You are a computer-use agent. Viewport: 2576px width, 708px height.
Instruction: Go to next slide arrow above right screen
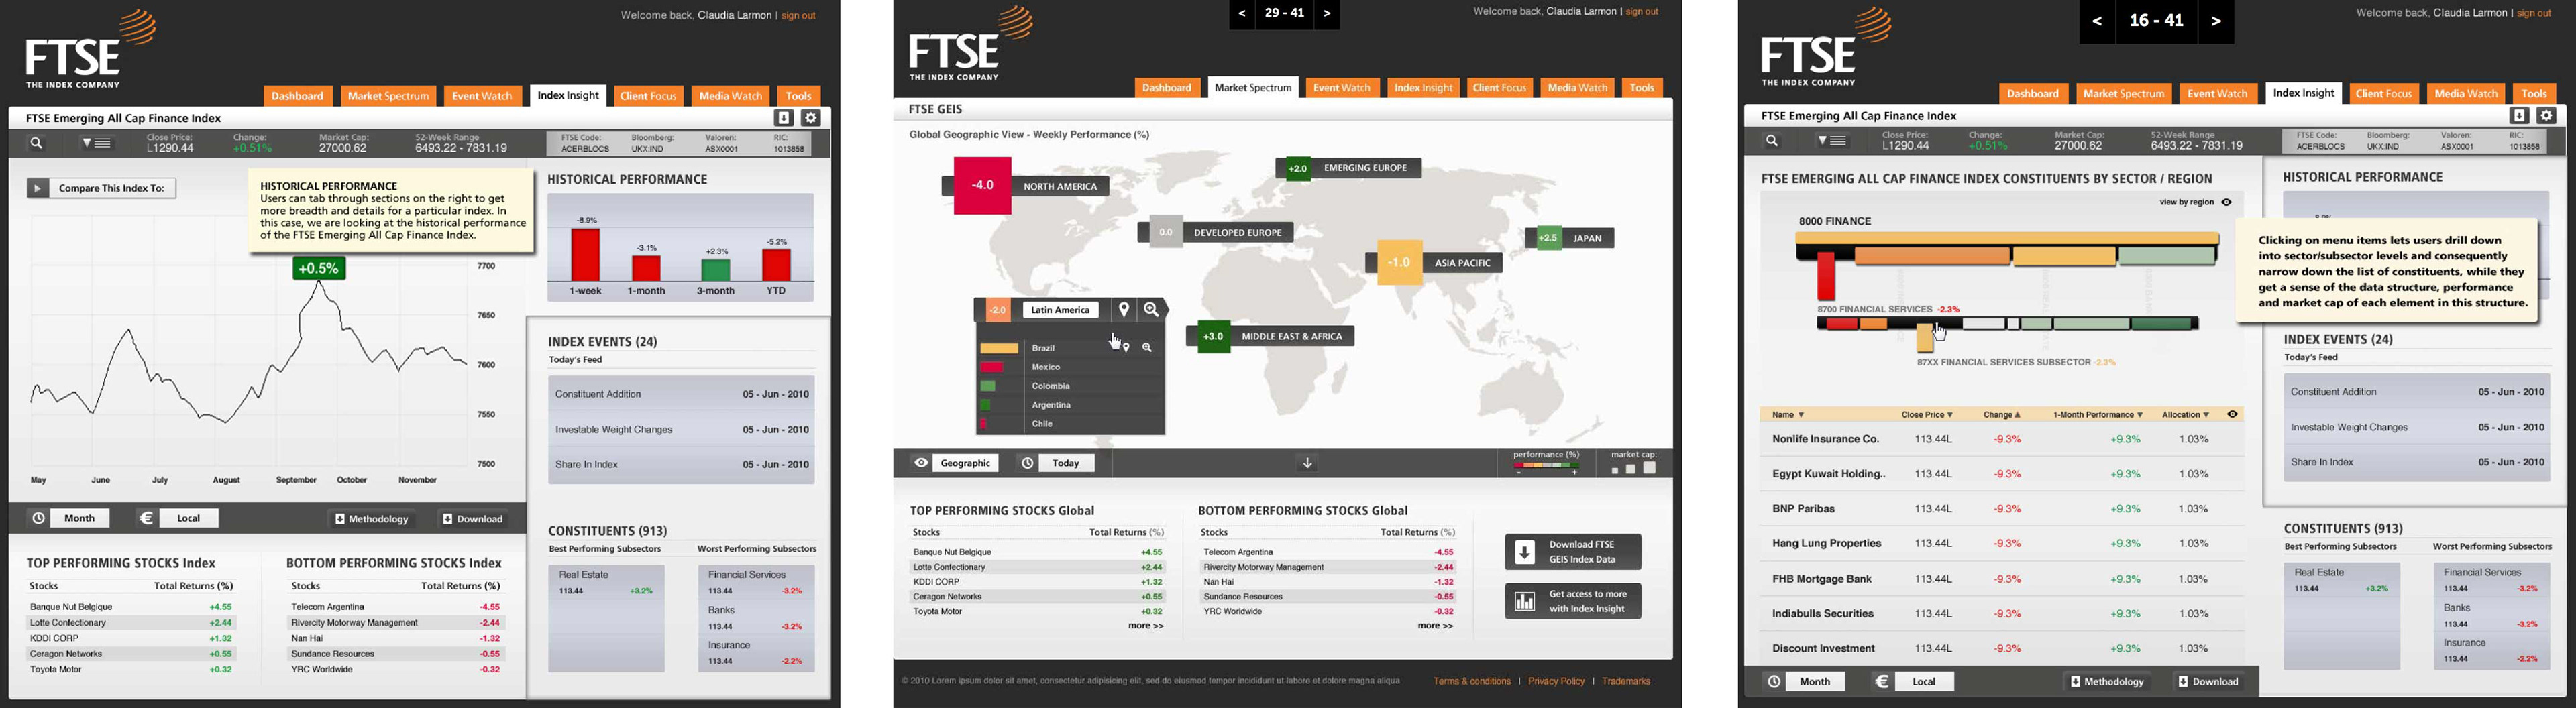2216,21
